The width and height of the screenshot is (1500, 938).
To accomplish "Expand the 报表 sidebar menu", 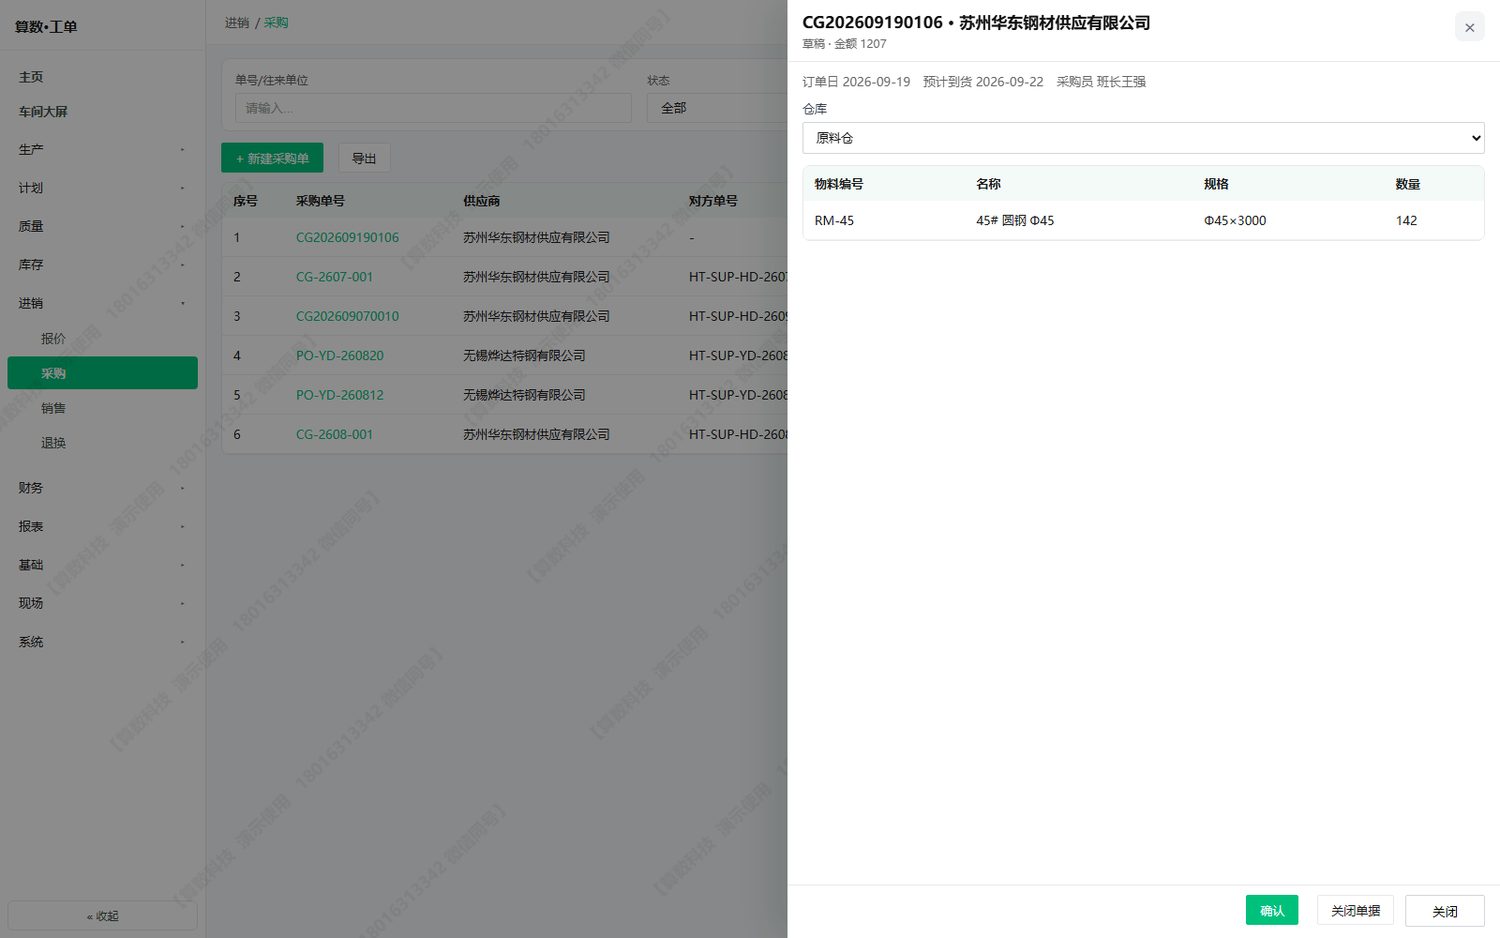I will click(x=102, y=526).
